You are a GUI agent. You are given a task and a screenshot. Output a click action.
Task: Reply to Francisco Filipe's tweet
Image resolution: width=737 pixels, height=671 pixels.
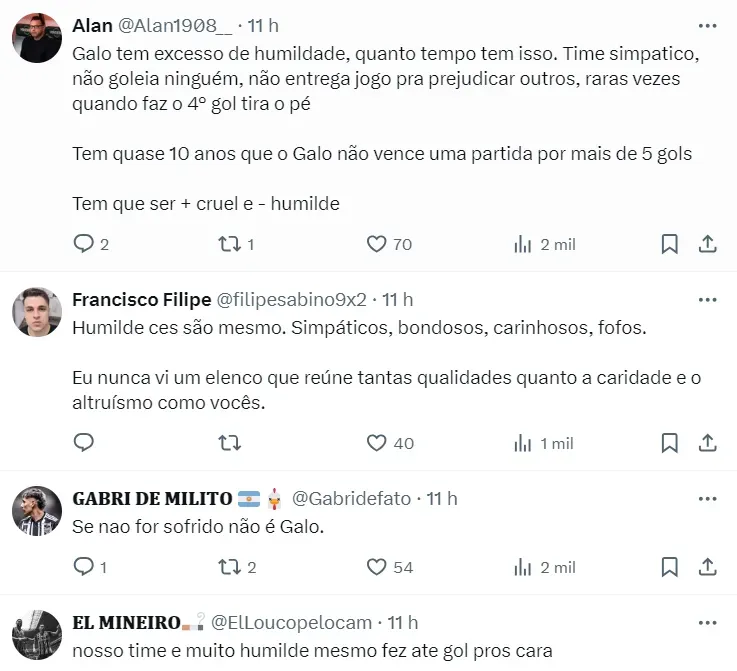tap(84, 443)
